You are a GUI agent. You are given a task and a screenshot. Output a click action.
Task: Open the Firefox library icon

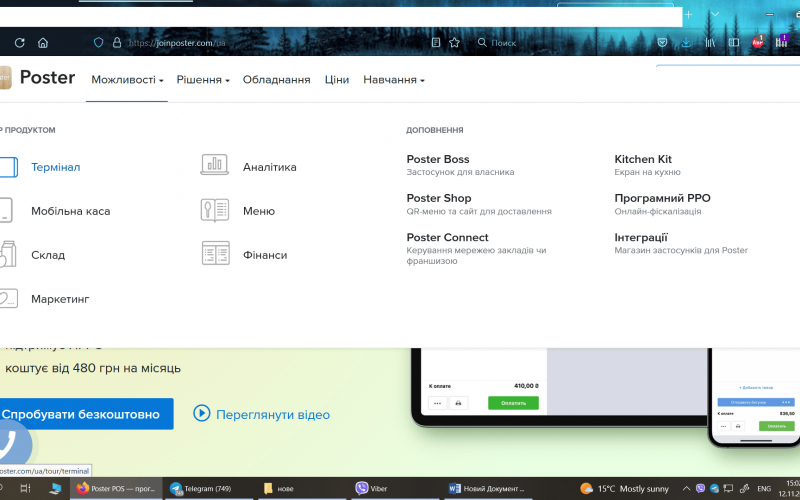710,43
